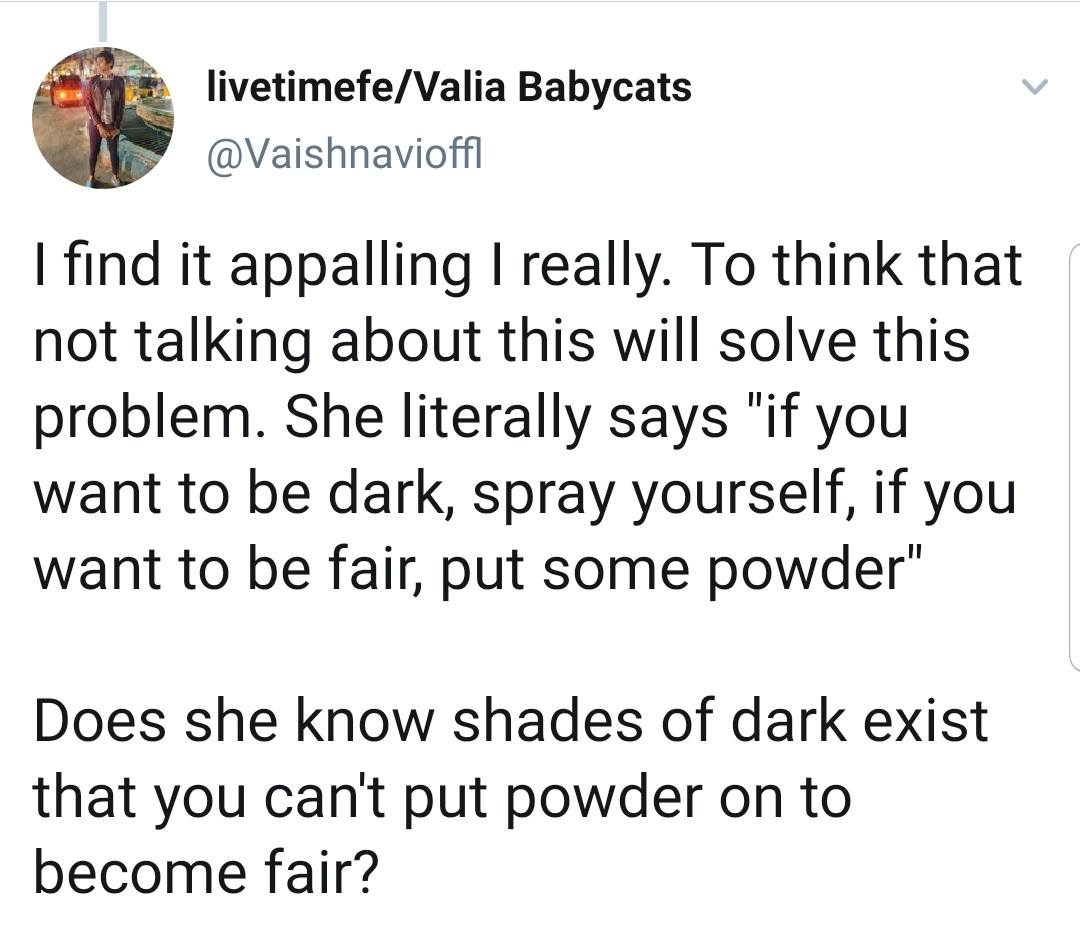Open livetimefe/Valia Babycats profile name
Viewport: 1080px width, 933px height.
pos(449,88)
